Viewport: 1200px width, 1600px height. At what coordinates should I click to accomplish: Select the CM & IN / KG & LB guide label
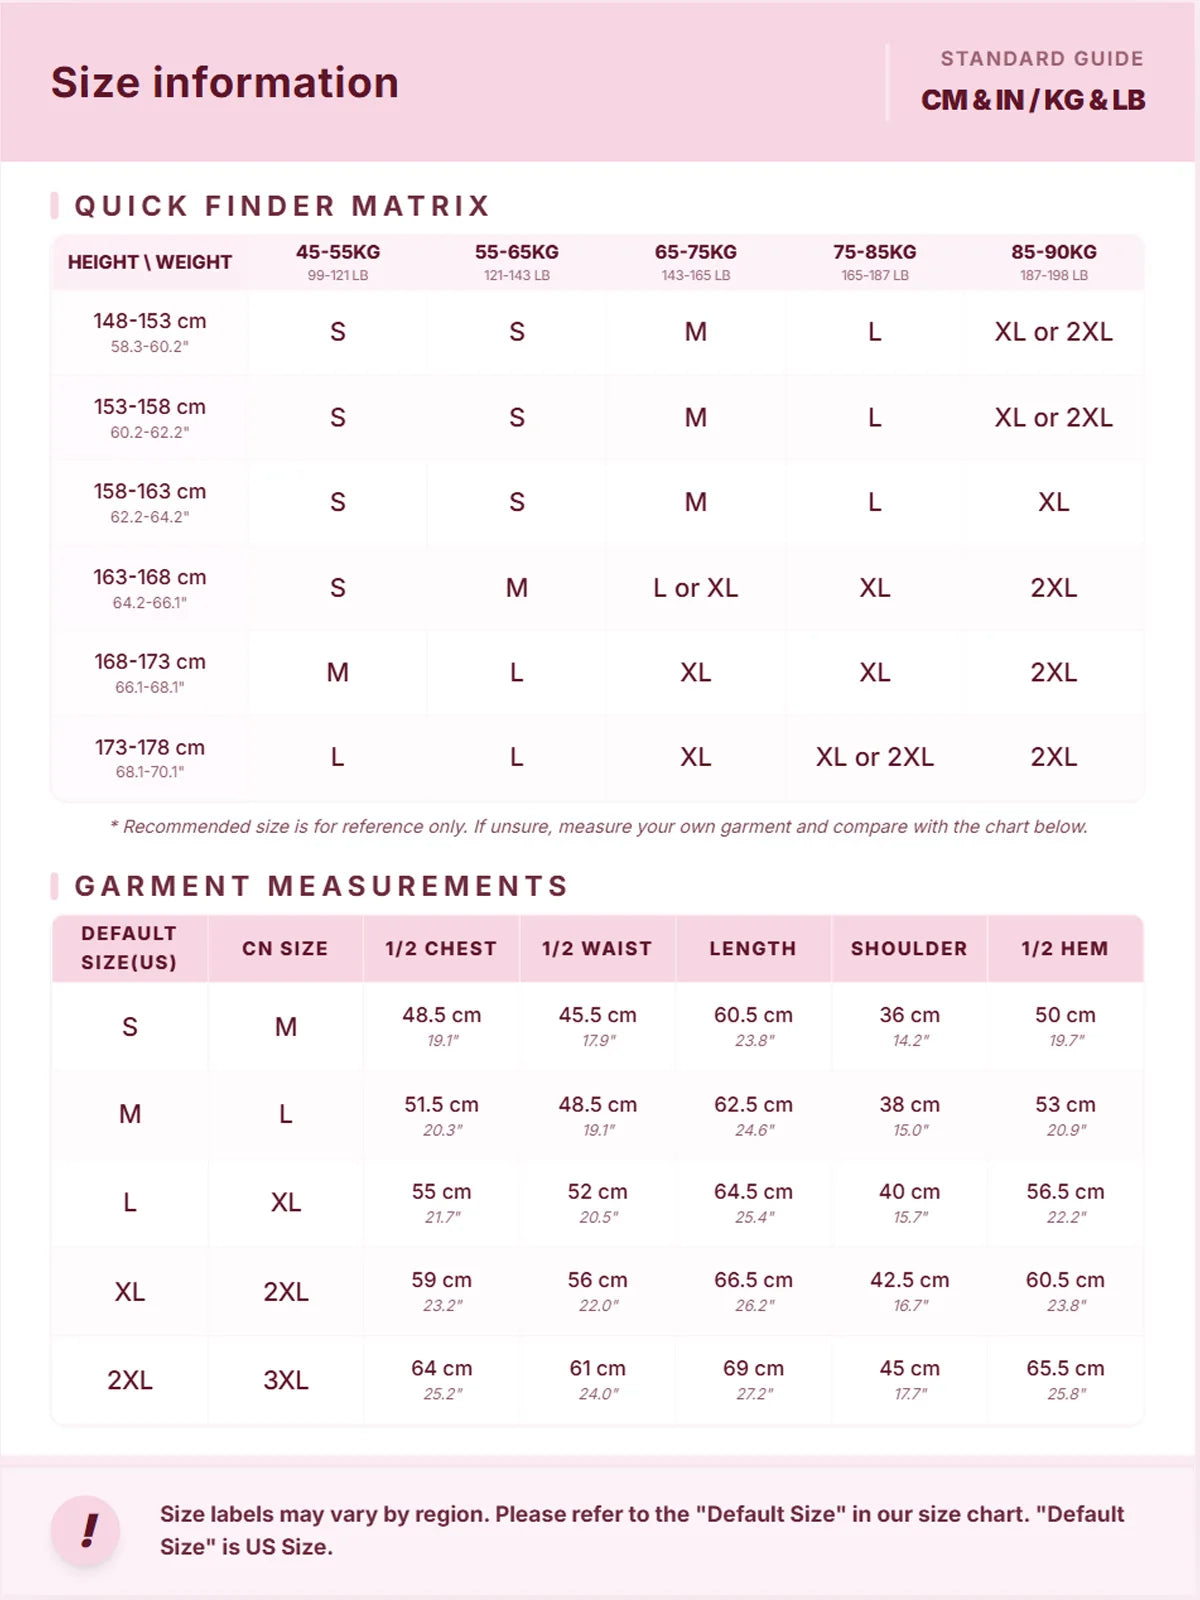tap(1033, 100)
